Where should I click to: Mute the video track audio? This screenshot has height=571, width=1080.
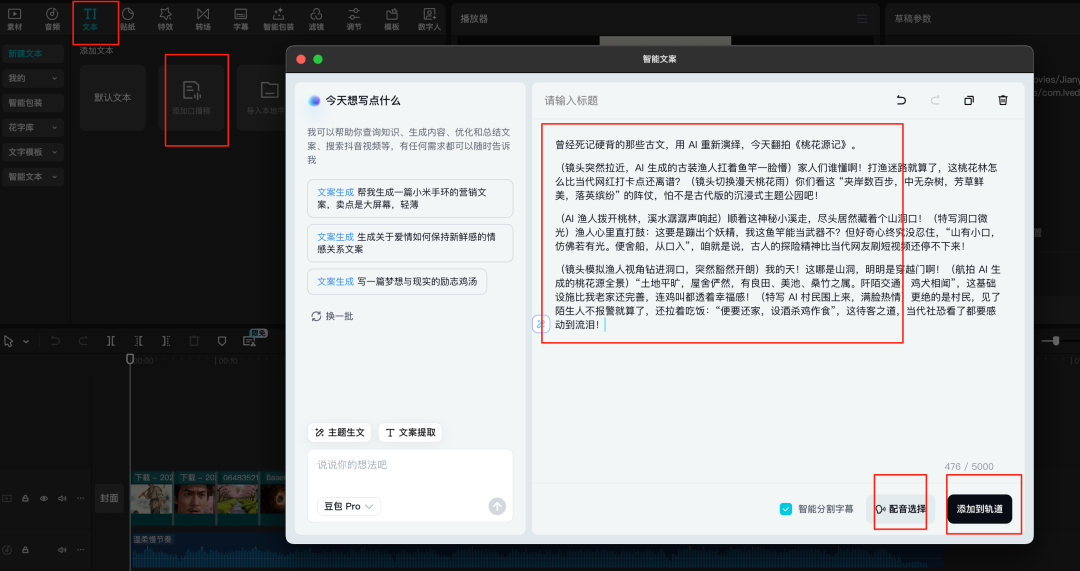click(x=61, y=498)
